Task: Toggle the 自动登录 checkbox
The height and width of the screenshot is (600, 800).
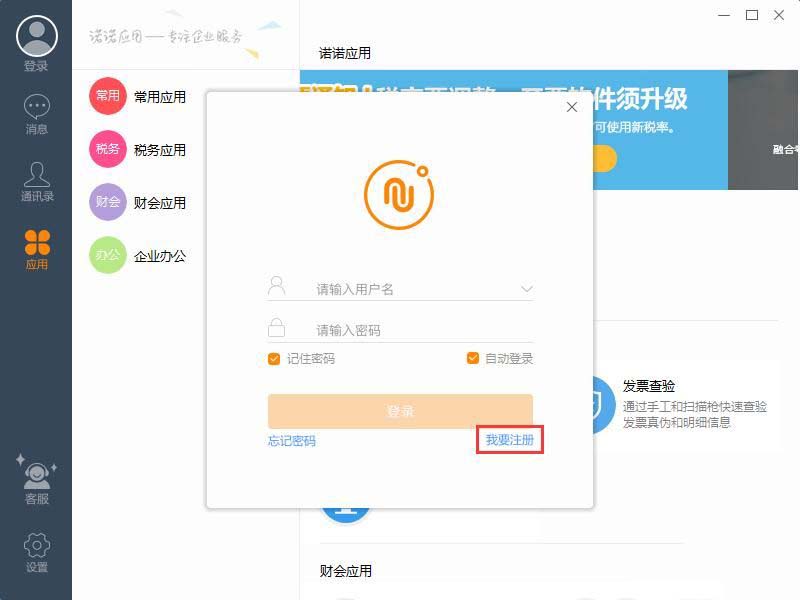Action: (x=473, y=359)
